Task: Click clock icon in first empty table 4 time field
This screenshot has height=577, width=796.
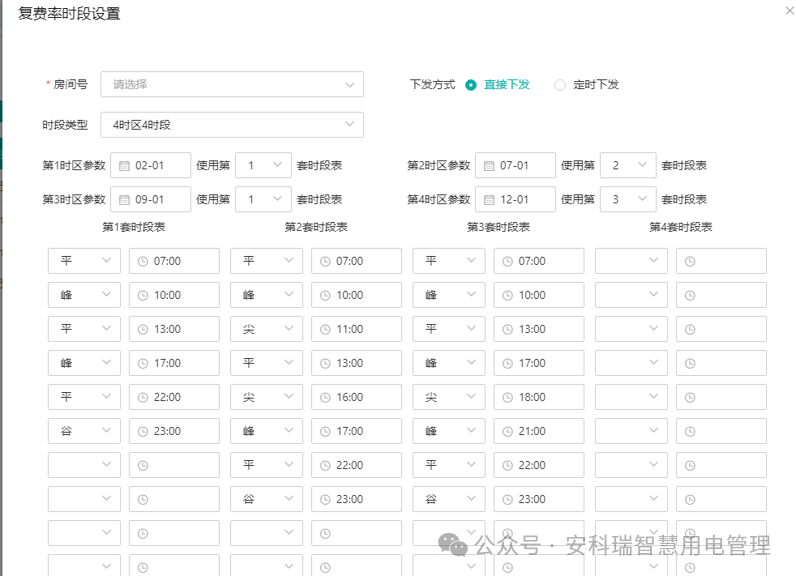Action: (690, 262)
